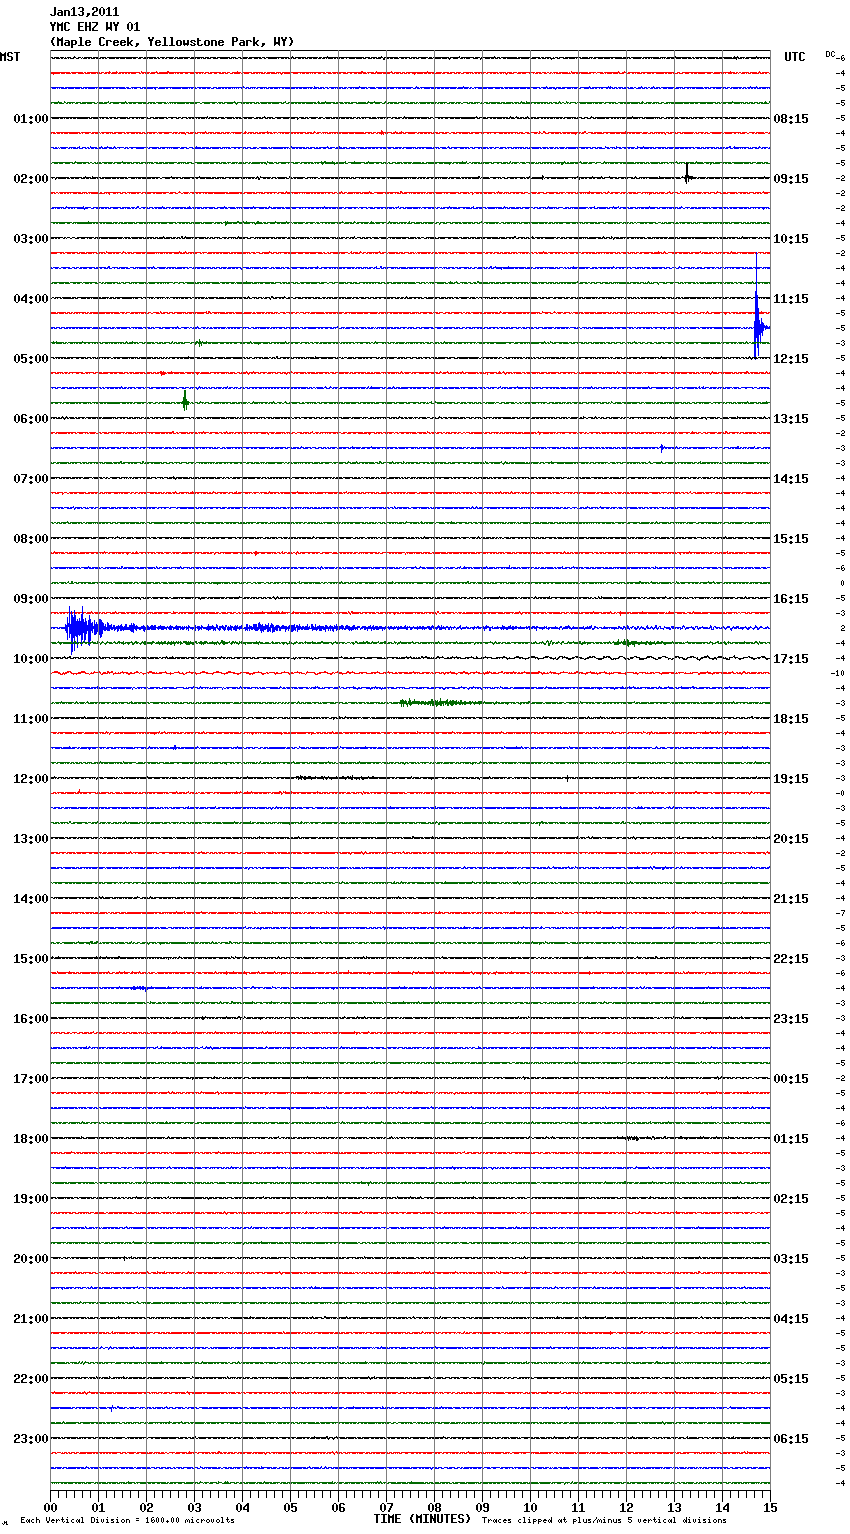
Task: Click the MST timezone header
Action: pyautogui.click(x=10, y=57)
